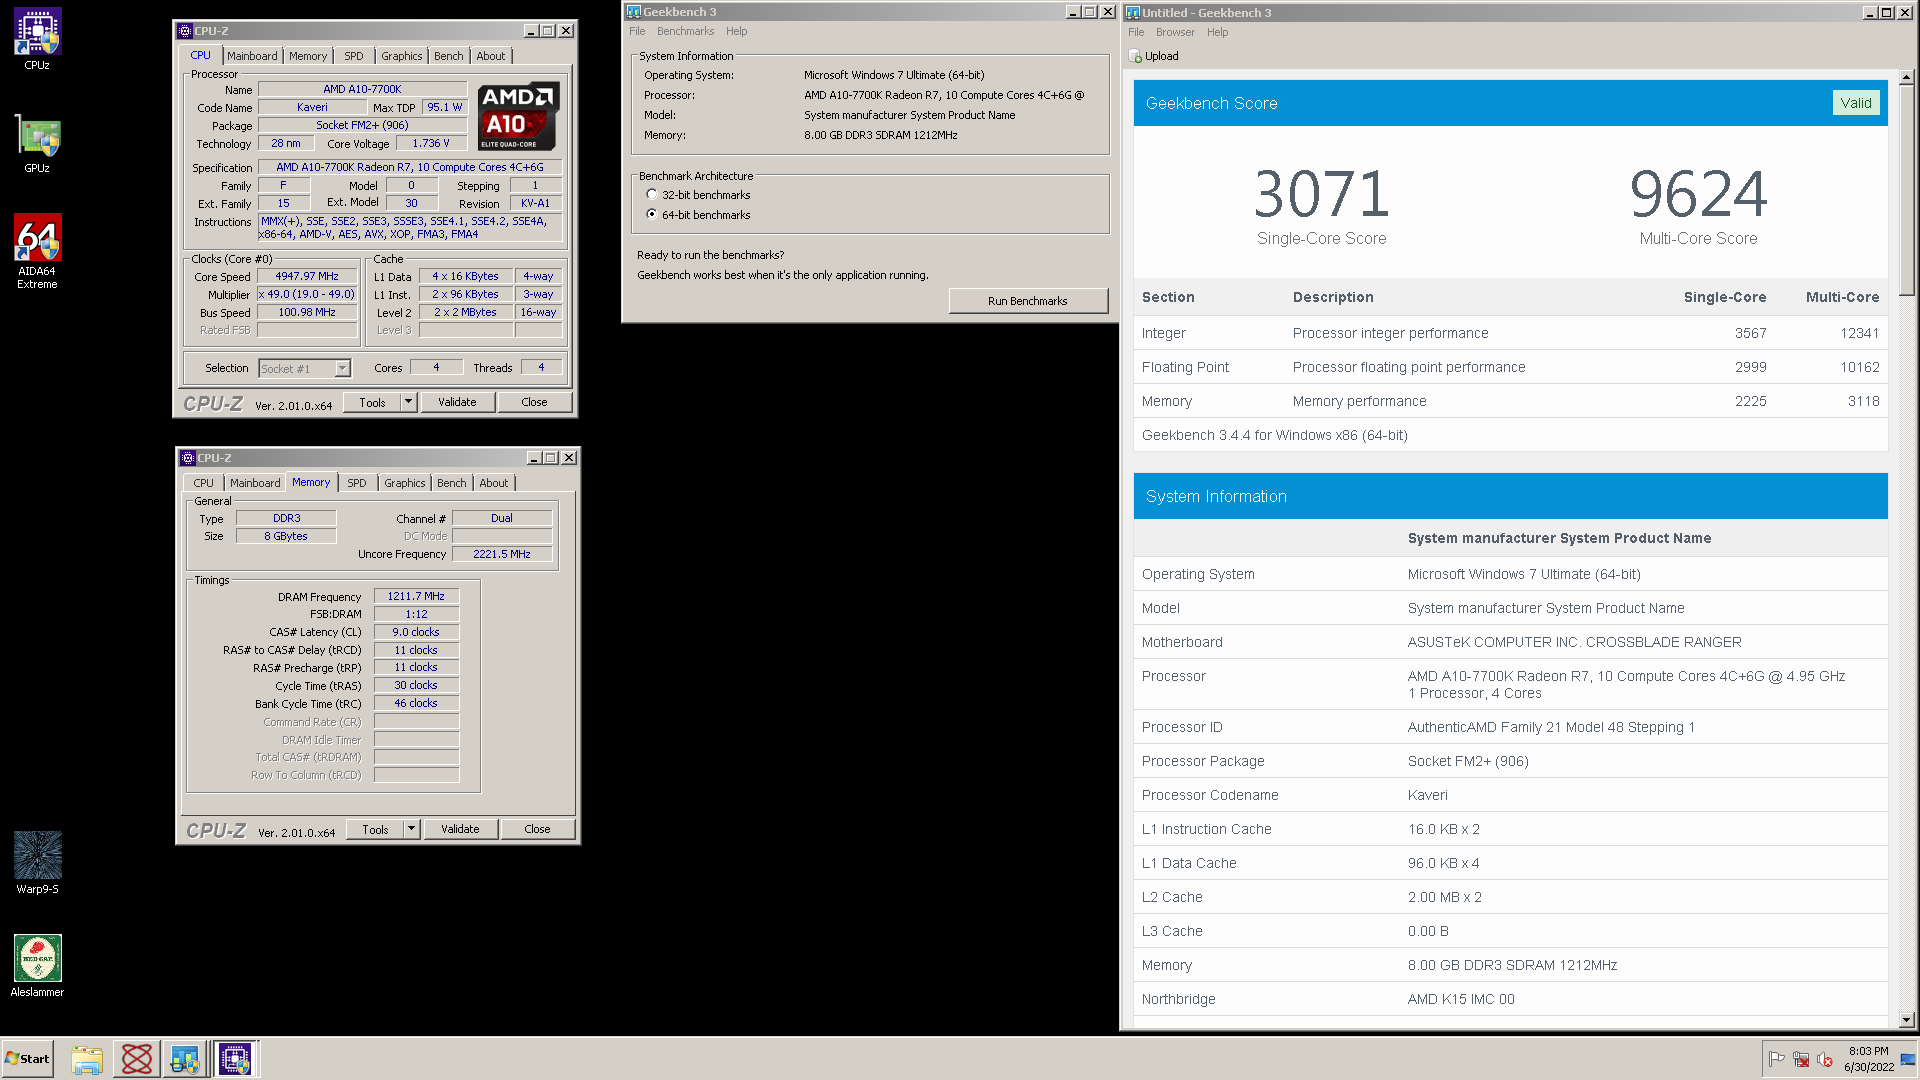Click the Geekbench 3 window title icon
Screen dimensions: 1920x1080
pyautogui.click(x=633, y=12)
